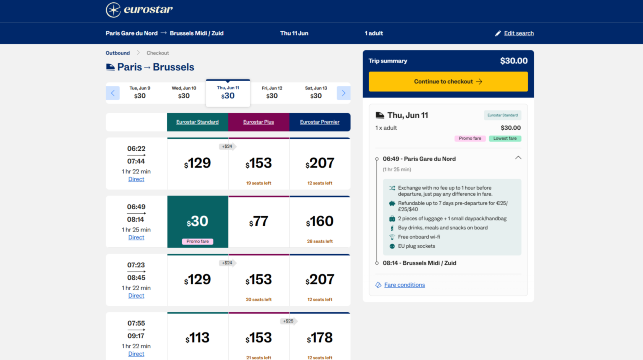This screenshot has height=360, width=643.
Task: Choose $153 Plus fare for 07:55 train
Action: coord(258,336)
